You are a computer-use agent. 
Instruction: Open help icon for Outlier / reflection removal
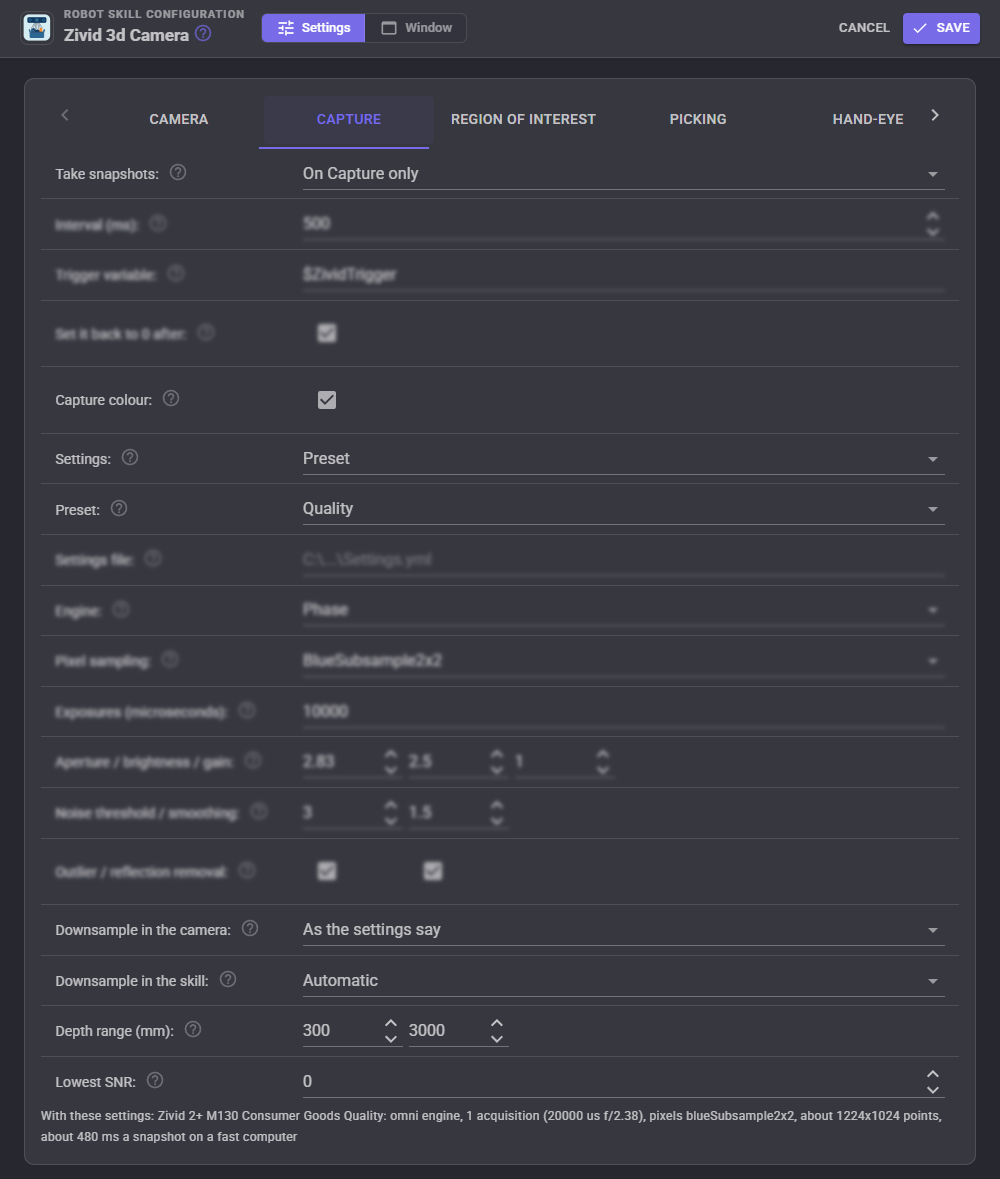(247, 870)
